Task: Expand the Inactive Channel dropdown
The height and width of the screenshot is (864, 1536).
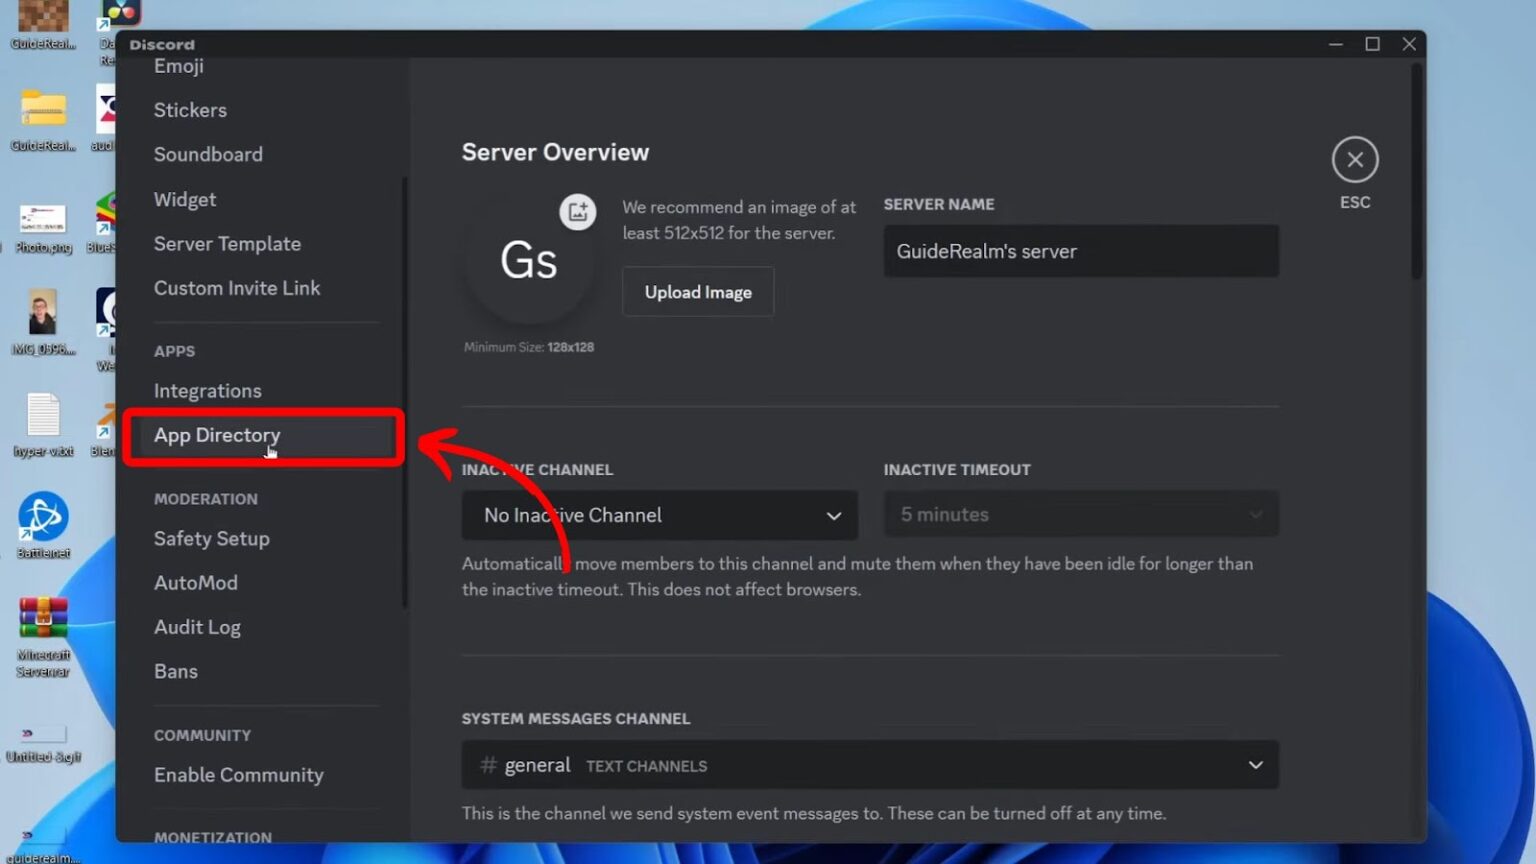Action: 660,515
